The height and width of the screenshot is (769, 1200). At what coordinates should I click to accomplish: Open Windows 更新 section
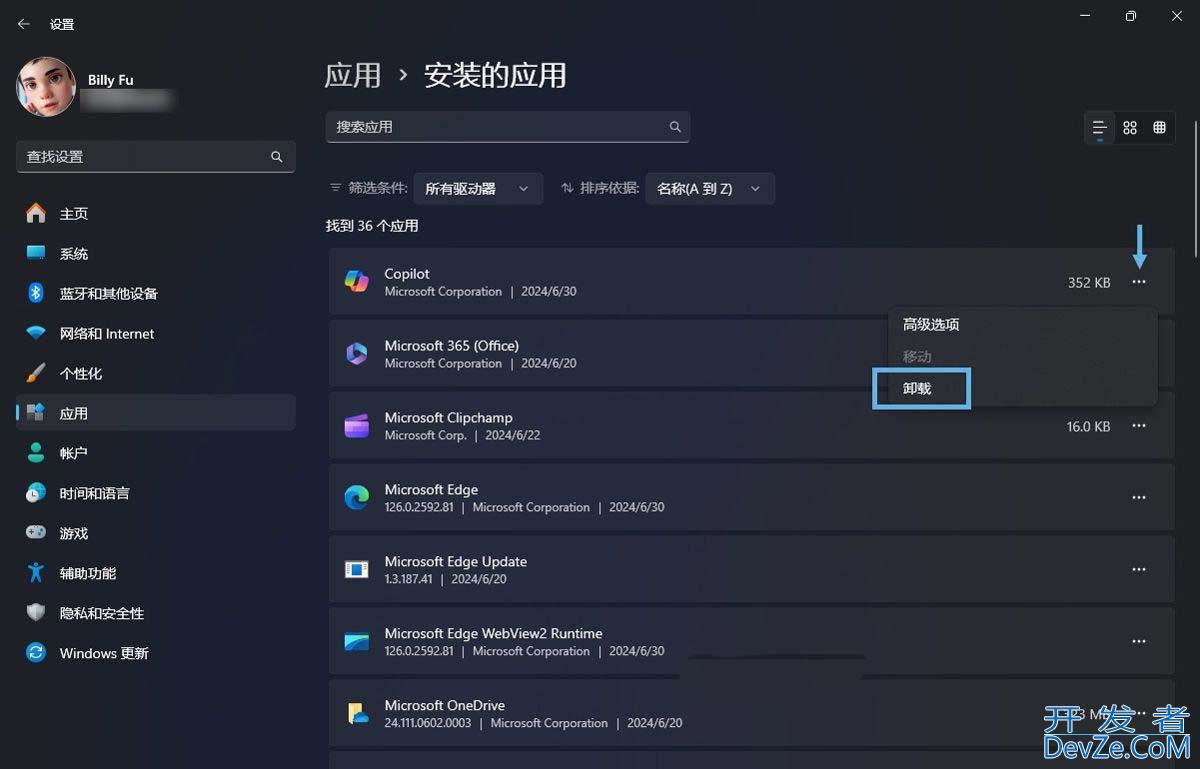click(x=156, y=654)
